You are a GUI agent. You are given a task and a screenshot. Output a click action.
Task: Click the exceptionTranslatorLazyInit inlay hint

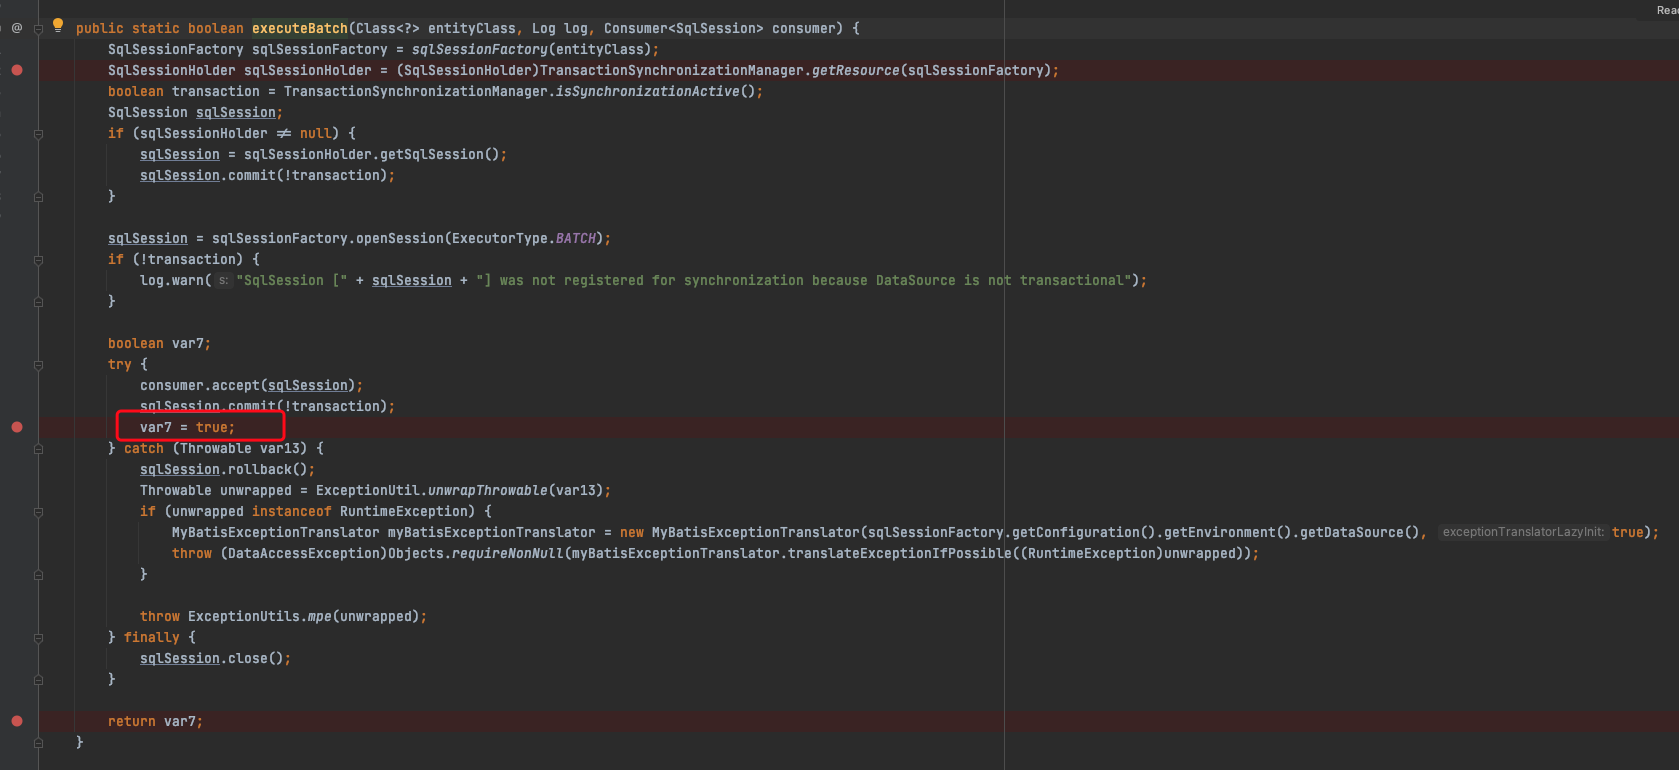point(1522,532)
